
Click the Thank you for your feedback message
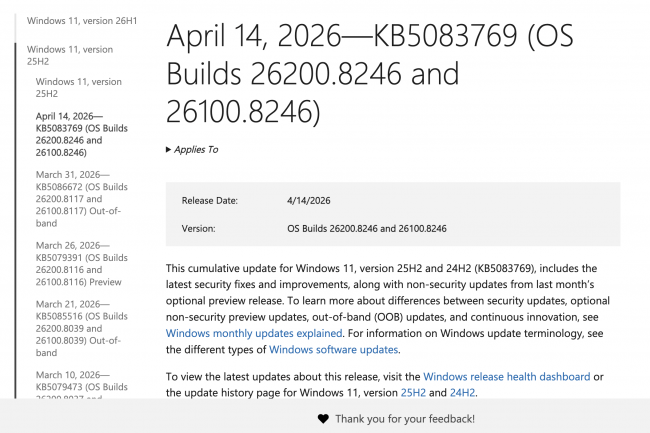coord(404,418)
